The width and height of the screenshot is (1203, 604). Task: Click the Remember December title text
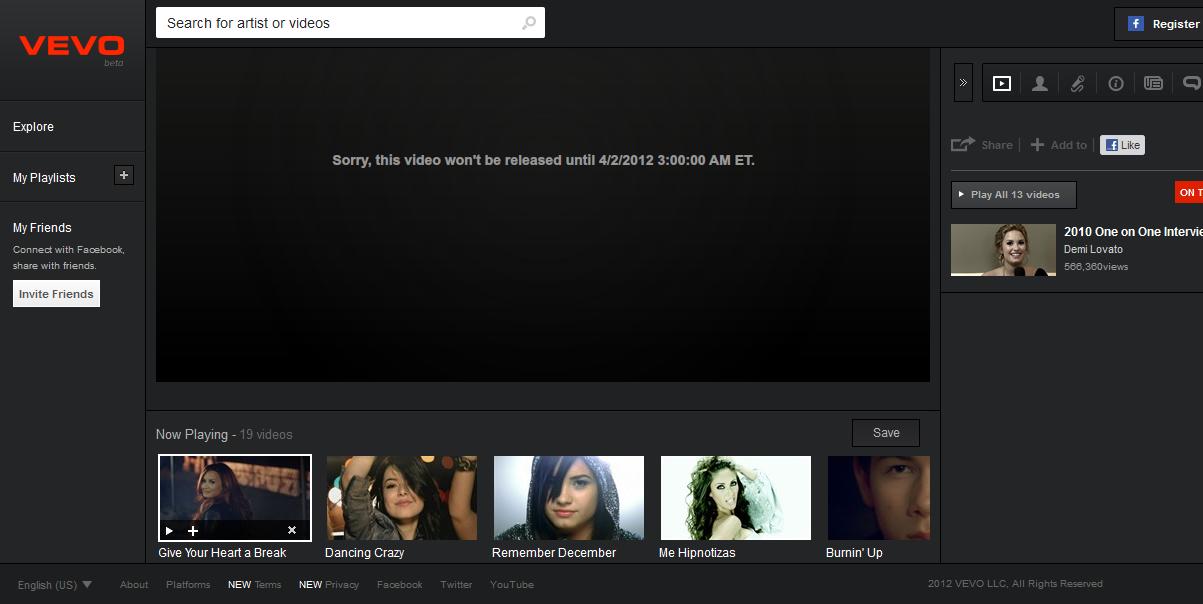pyautogui.click(x=554, y=553)
